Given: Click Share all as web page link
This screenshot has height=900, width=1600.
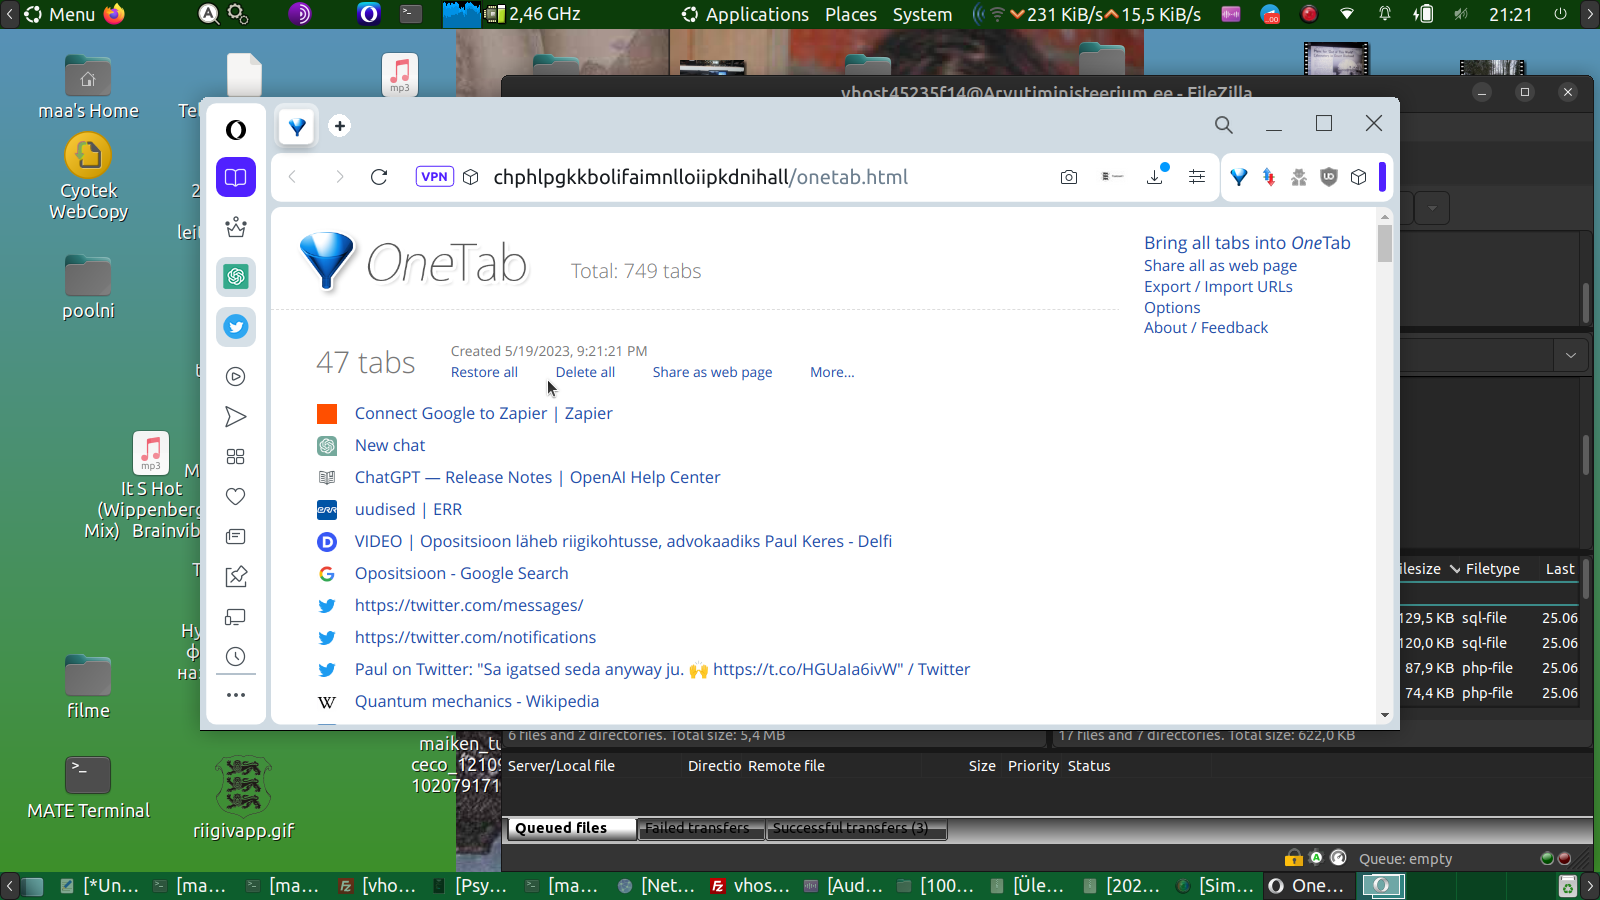Looking at the screenshot, I should (x=1220, y=266).
